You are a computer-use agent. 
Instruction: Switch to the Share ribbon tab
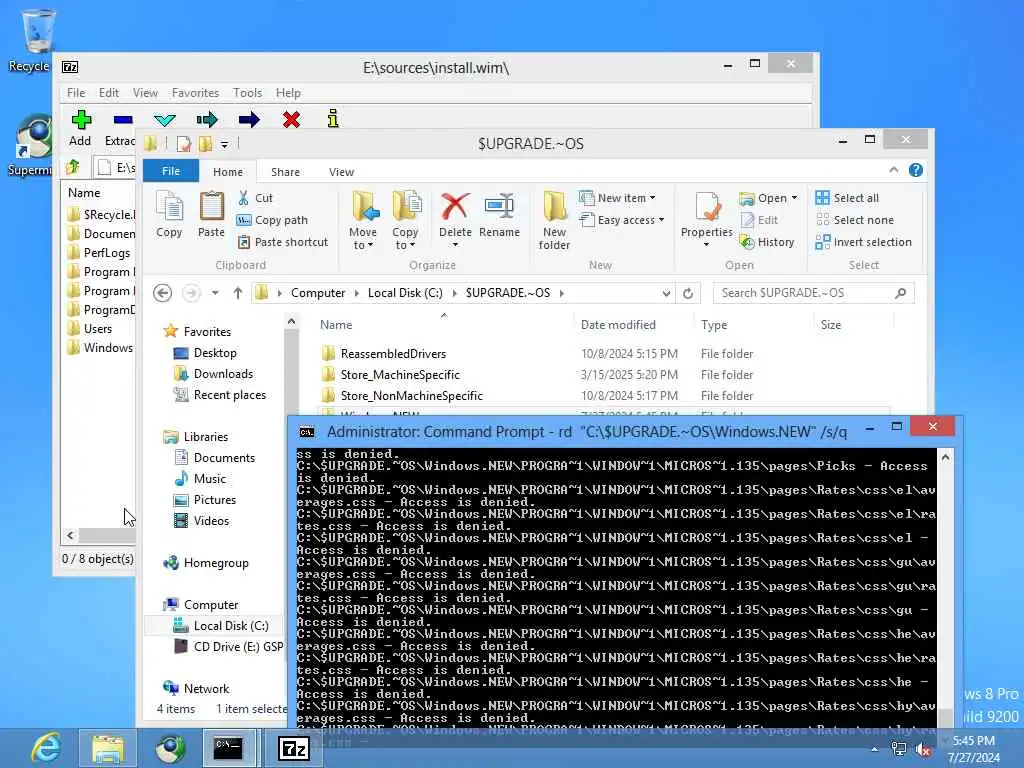(285, 172)
